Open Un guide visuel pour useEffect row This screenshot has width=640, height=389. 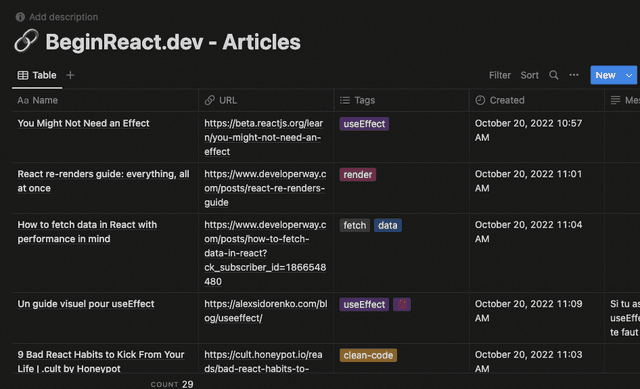86,304
